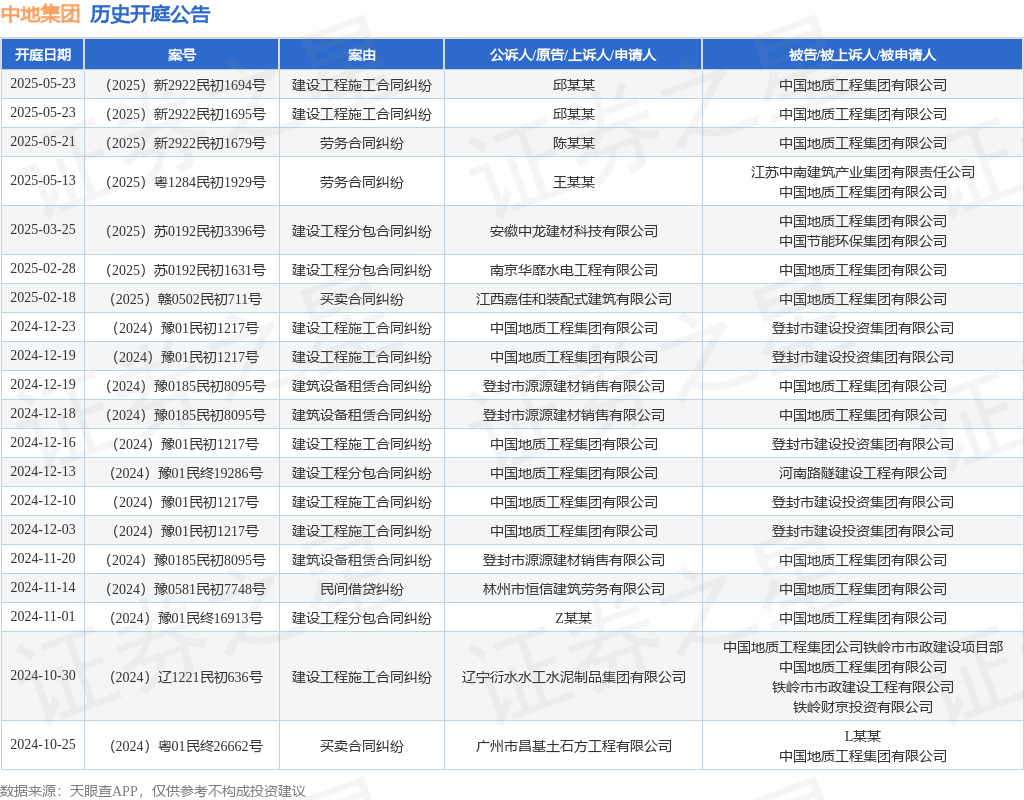Click the date 2024-12-16

(x=43, y=443)
